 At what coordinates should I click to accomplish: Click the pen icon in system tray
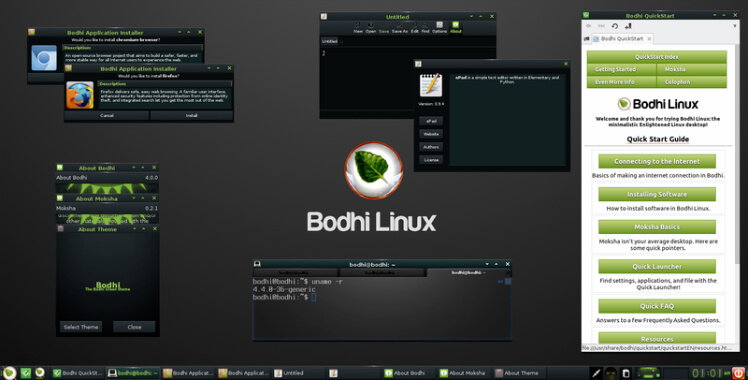(596, 373)
